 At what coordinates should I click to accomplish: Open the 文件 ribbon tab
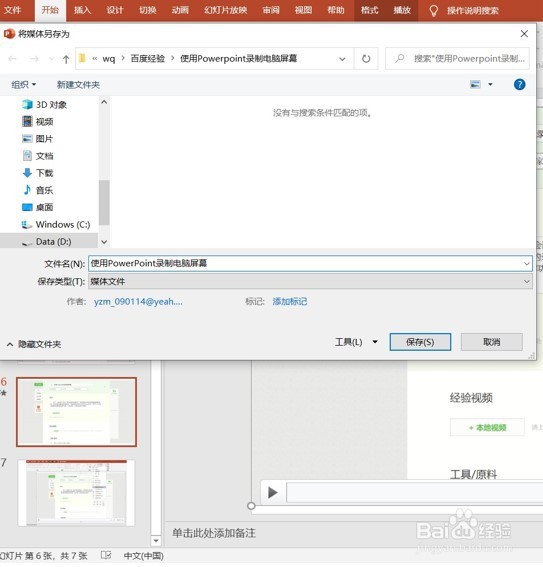pos(13,10)
